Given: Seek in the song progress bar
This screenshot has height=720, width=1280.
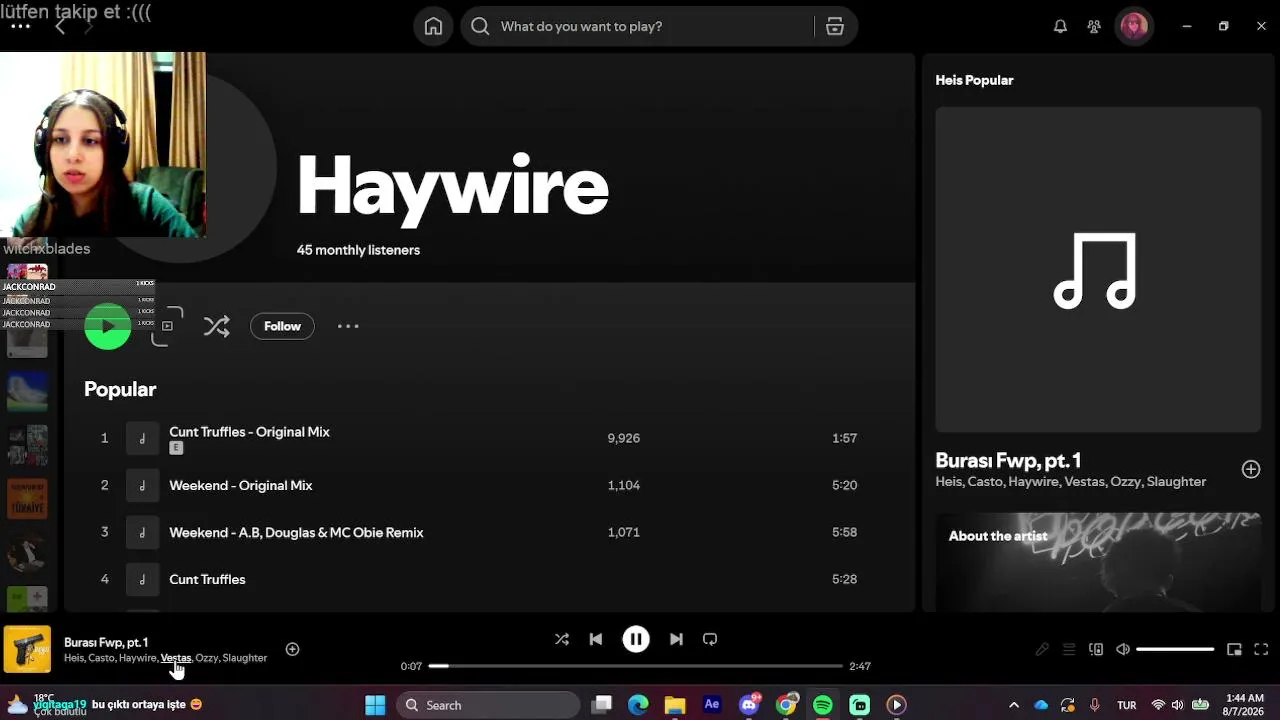Looking at the screenshot, I should tap(636, 666).
